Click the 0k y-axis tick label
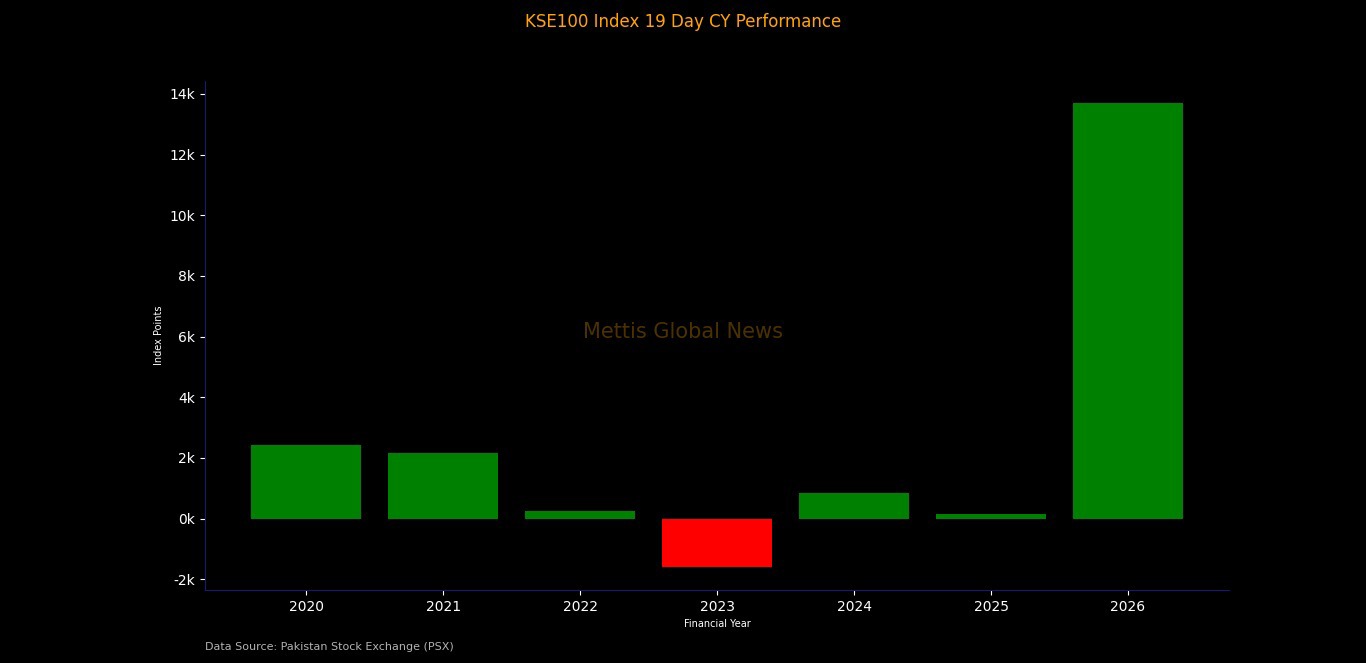This screenshot has height=663, width=1366. tap(188, 519)
